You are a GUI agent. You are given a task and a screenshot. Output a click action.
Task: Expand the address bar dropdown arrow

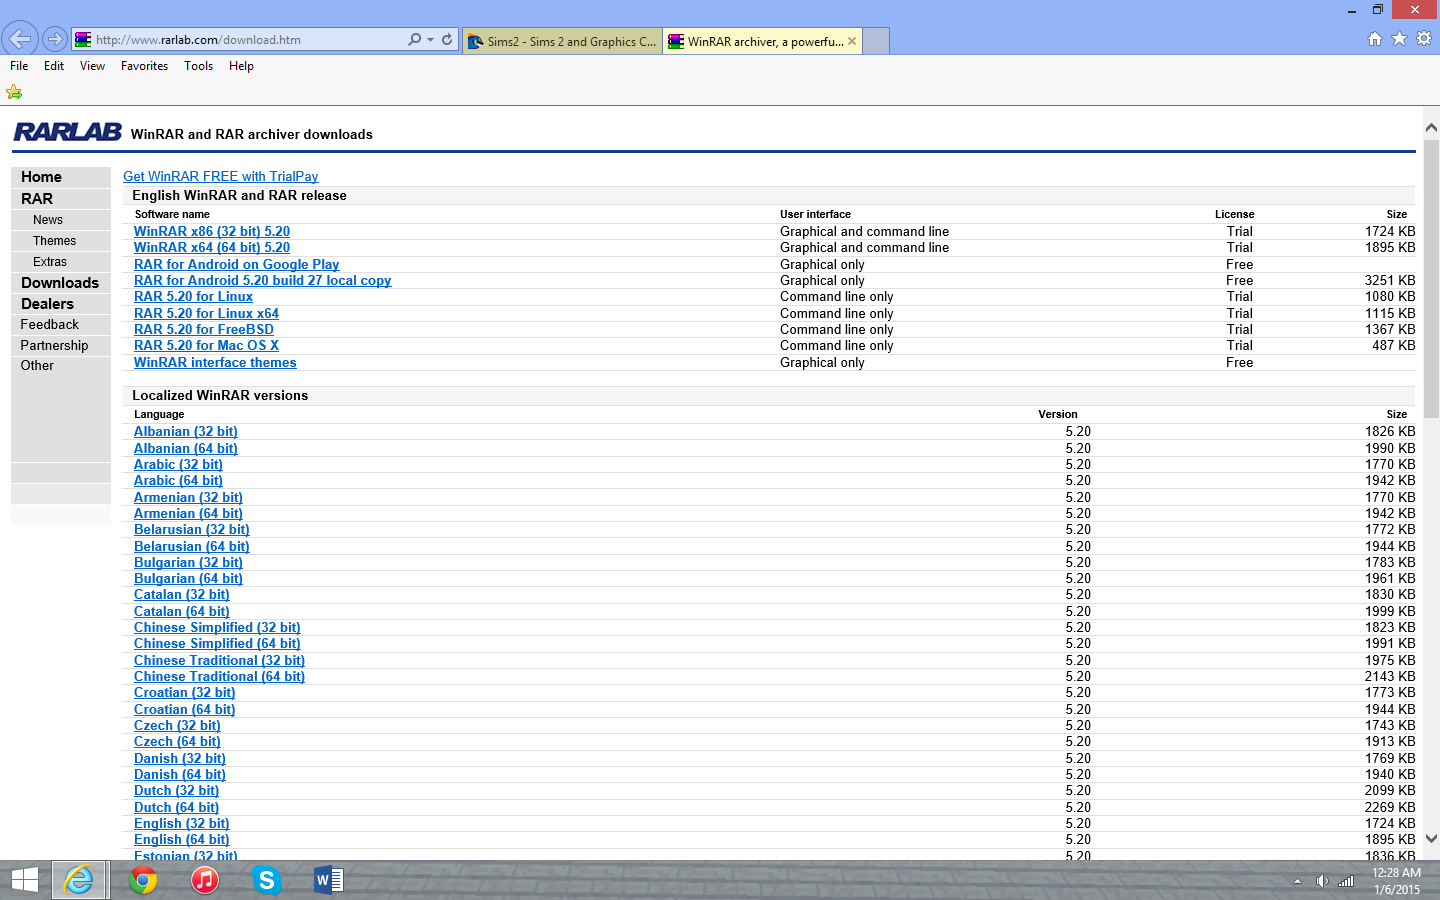431,40
